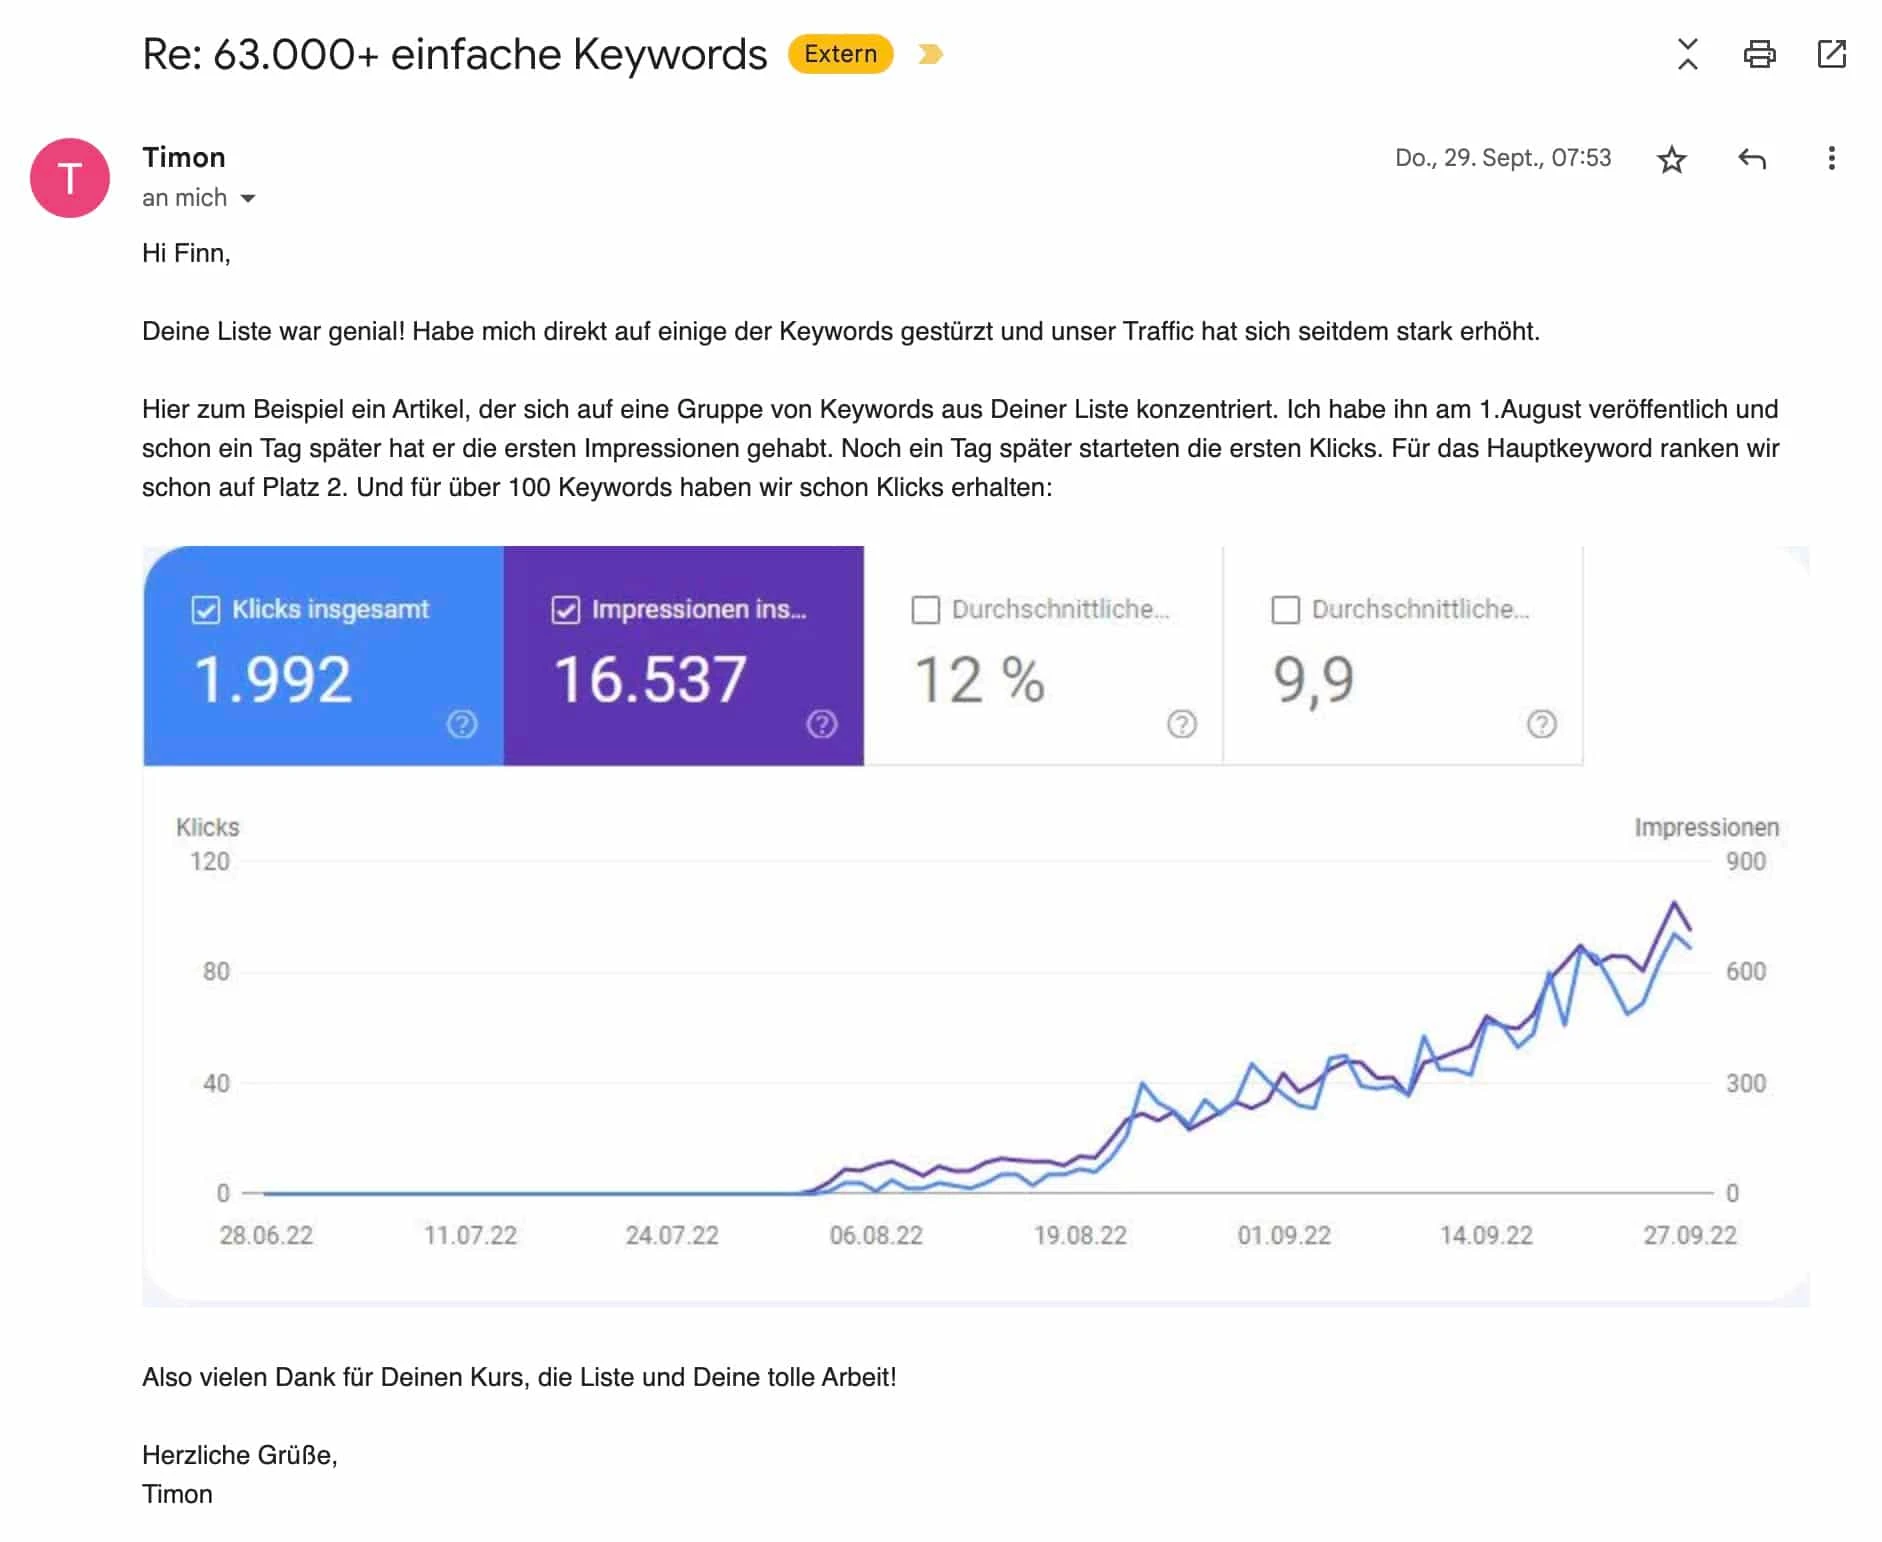Click the 27.09.22 date on the chart axis
The image size is (1882, 1542).
tap(1690, 1235)
